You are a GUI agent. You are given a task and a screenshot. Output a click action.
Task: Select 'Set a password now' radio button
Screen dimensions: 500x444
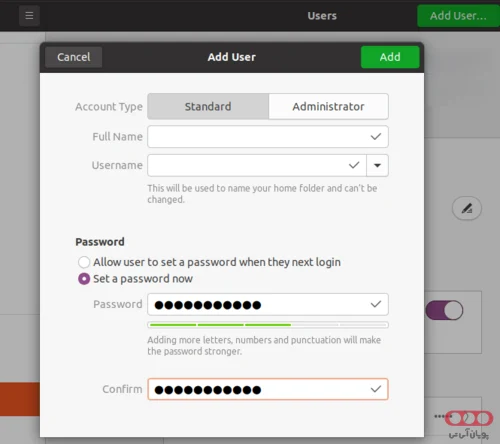tap(84, 279)
